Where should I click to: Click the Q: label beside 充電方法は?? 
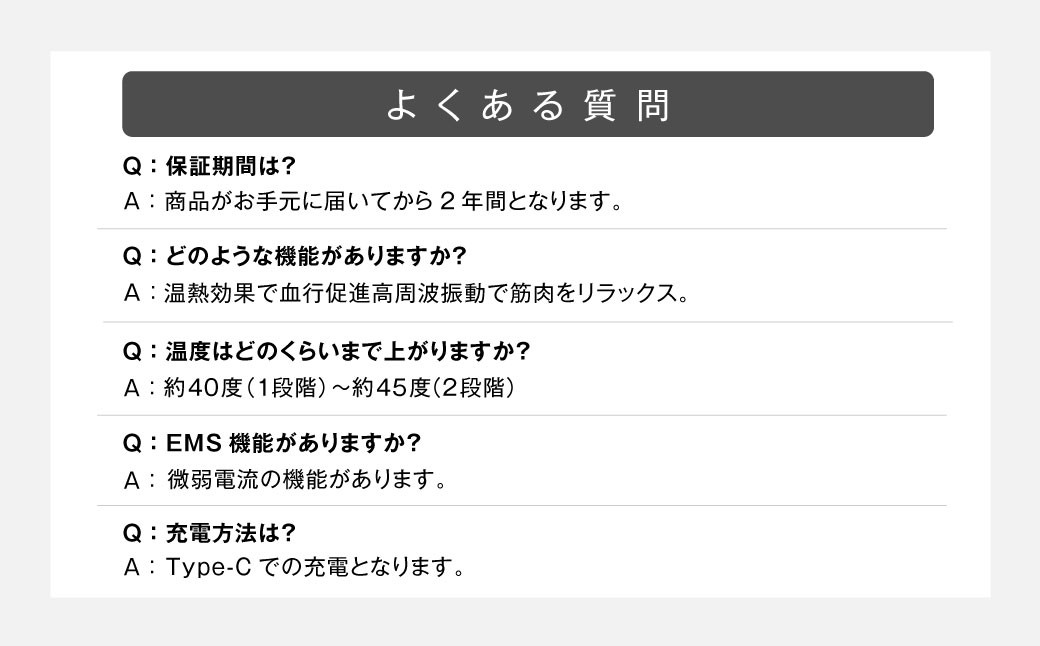[138, 532]
